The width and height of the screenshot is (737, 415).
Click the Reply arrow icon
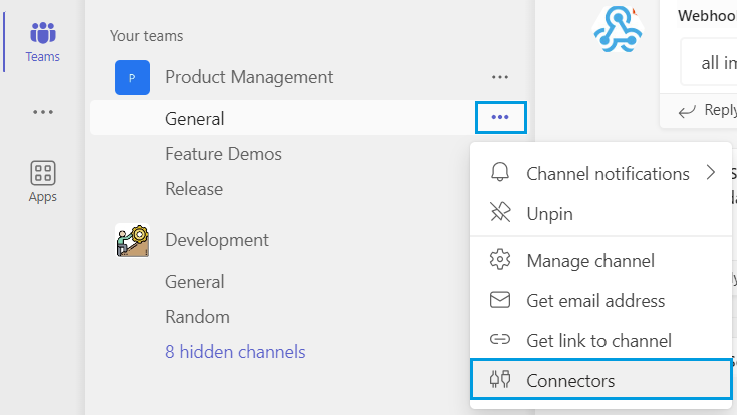687,111
